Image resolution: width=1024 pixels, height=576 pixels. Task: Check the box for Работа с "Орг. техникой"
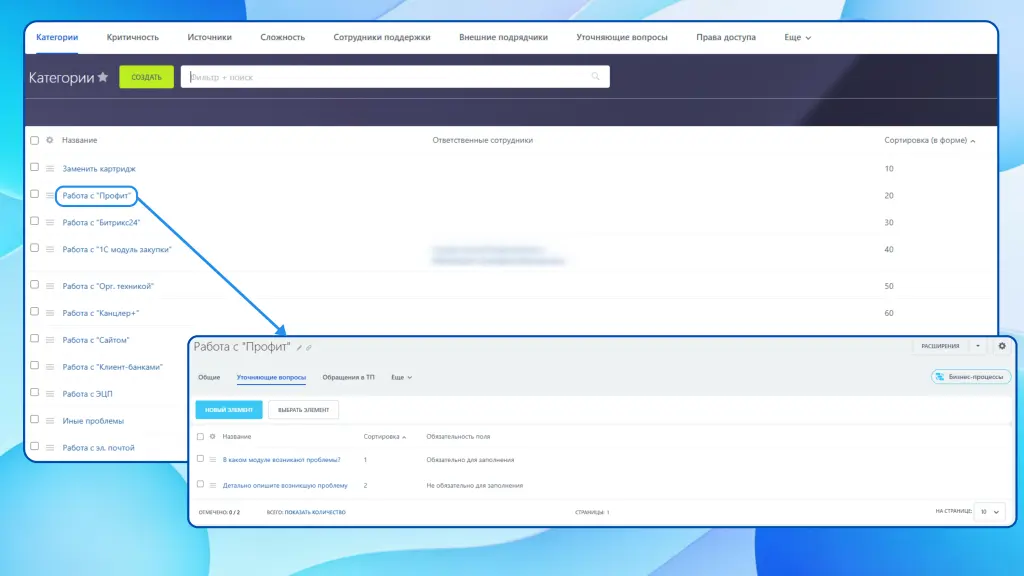coord(35,285)
